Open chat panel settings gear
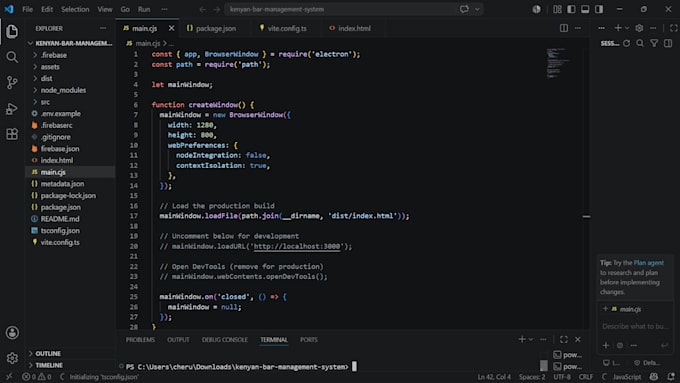680x383 pixels. (x=639, y=28)
